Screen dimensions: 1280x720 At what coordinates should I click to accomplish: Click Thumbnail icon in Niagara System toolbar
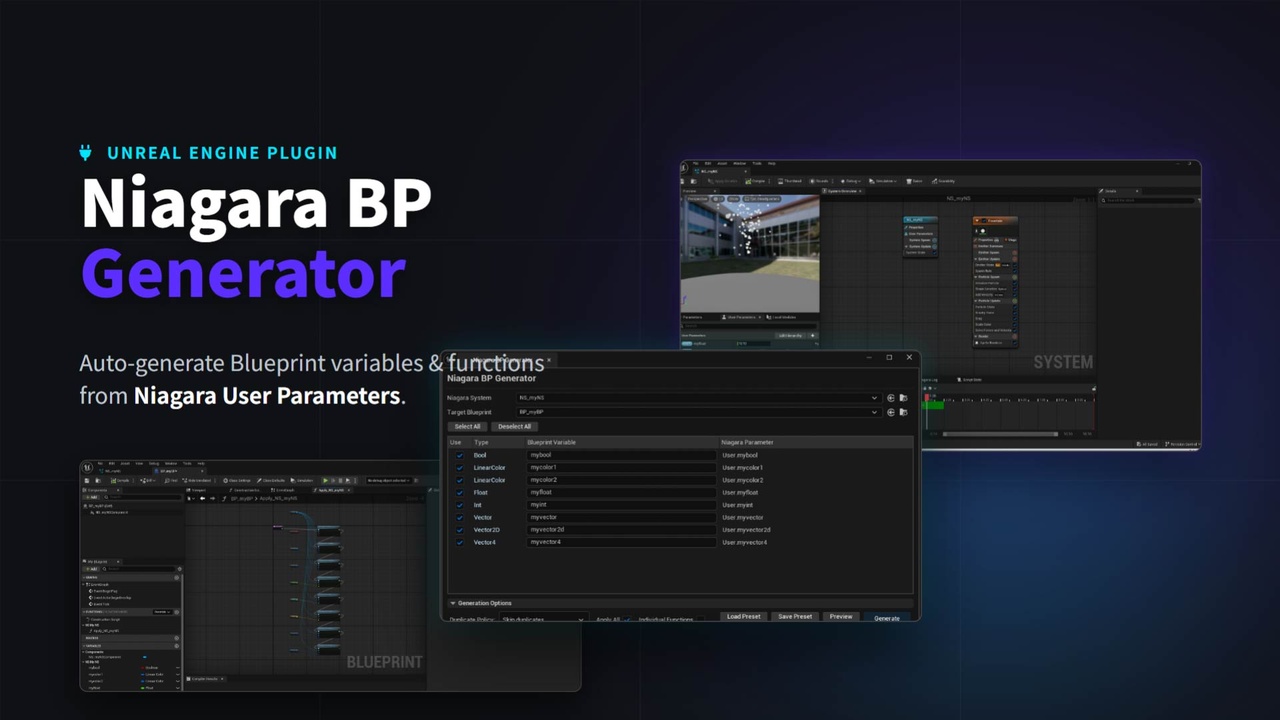(788, 181)
